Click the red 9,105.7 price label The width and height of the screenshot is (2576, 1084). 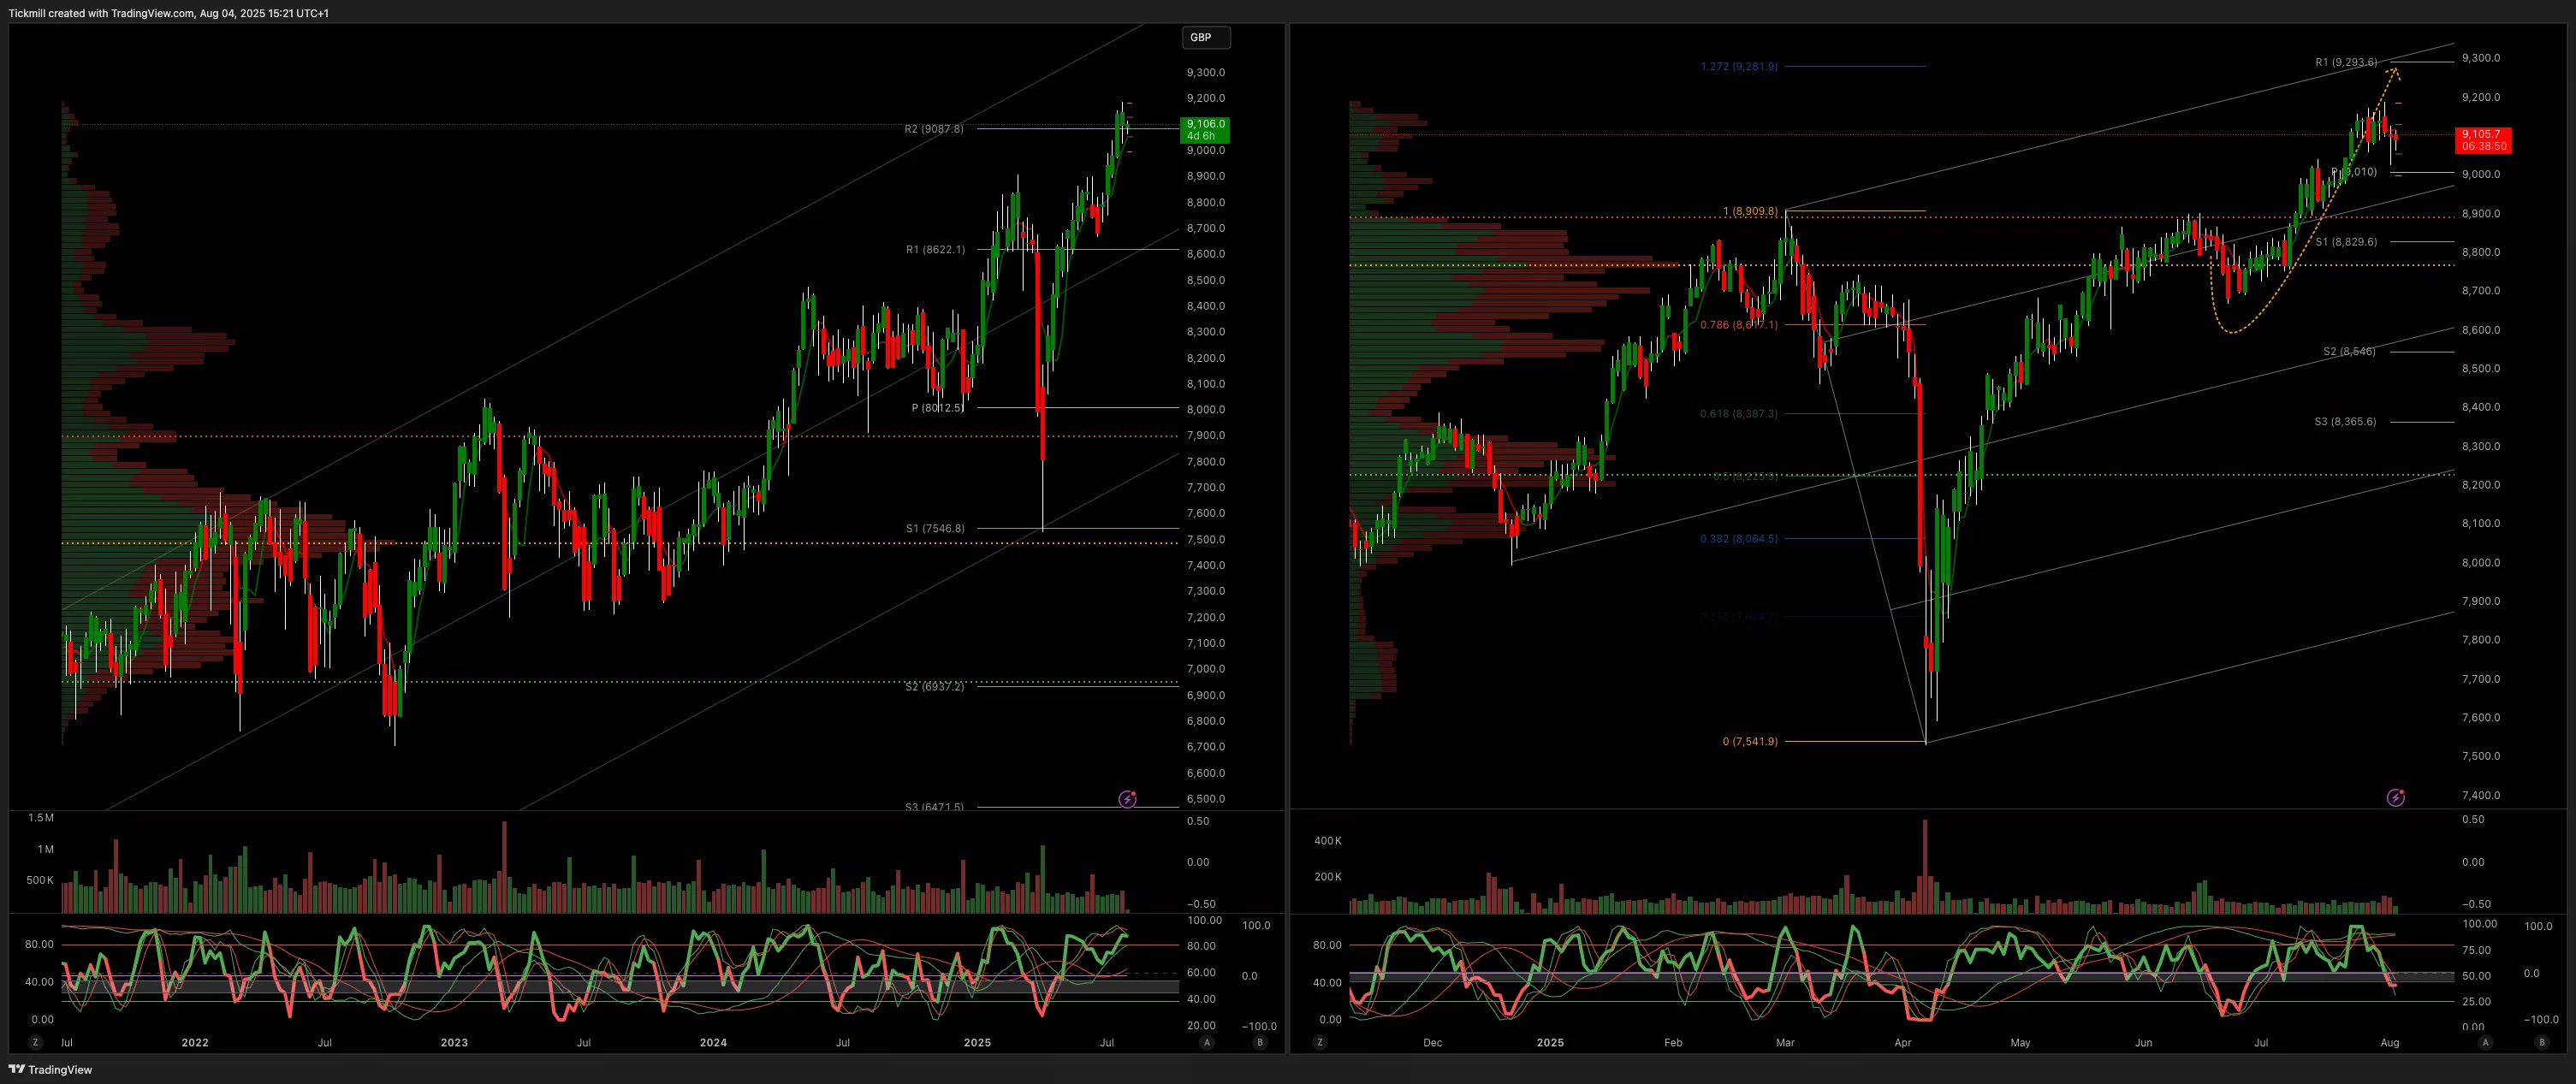(x=2483, y=140)
